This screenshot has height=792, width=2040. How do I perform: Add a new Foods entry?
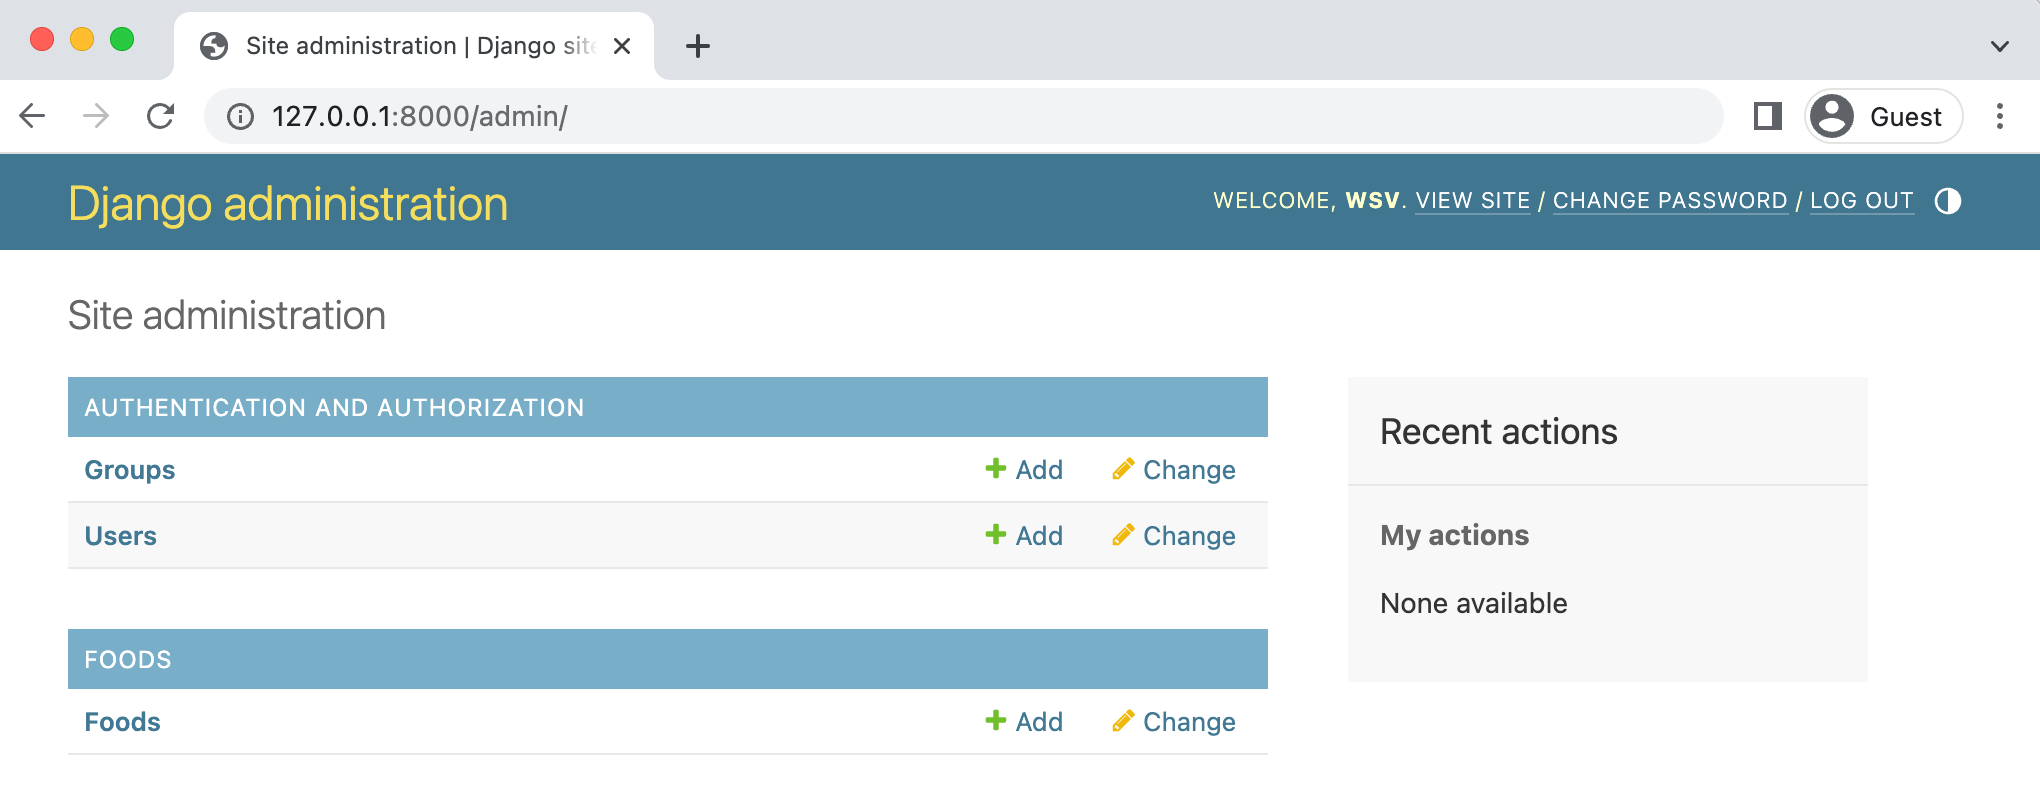click(1024, 722)
